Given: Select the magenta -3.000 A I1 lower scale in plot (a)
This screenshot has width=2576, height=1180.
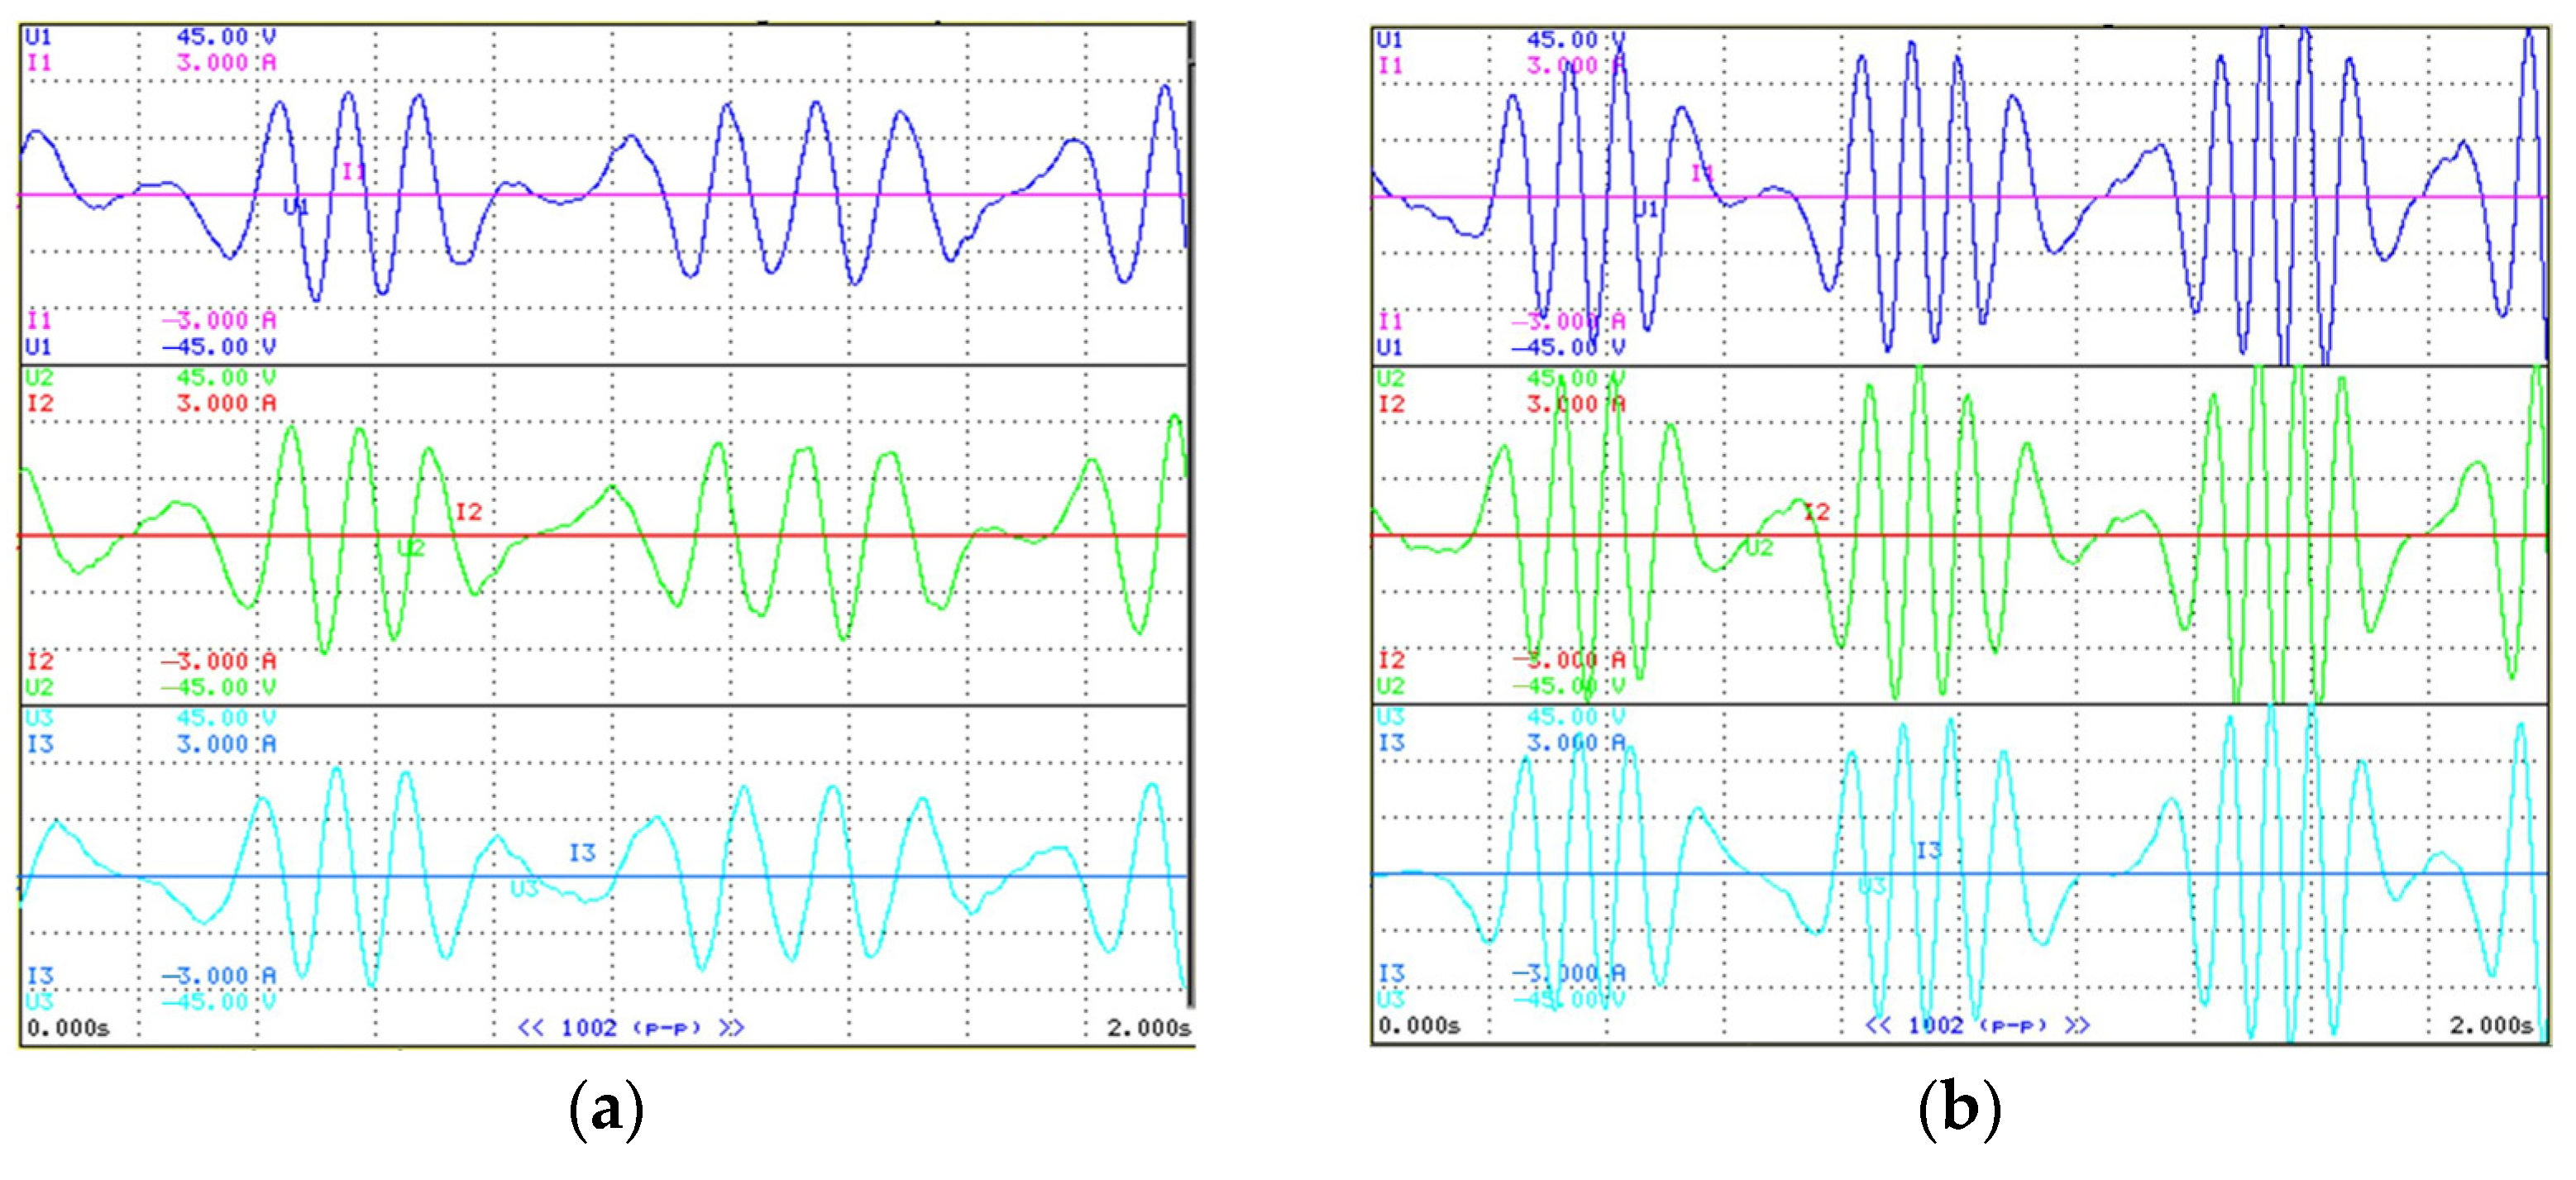Looking at the screenshot, I should (220, 321).
